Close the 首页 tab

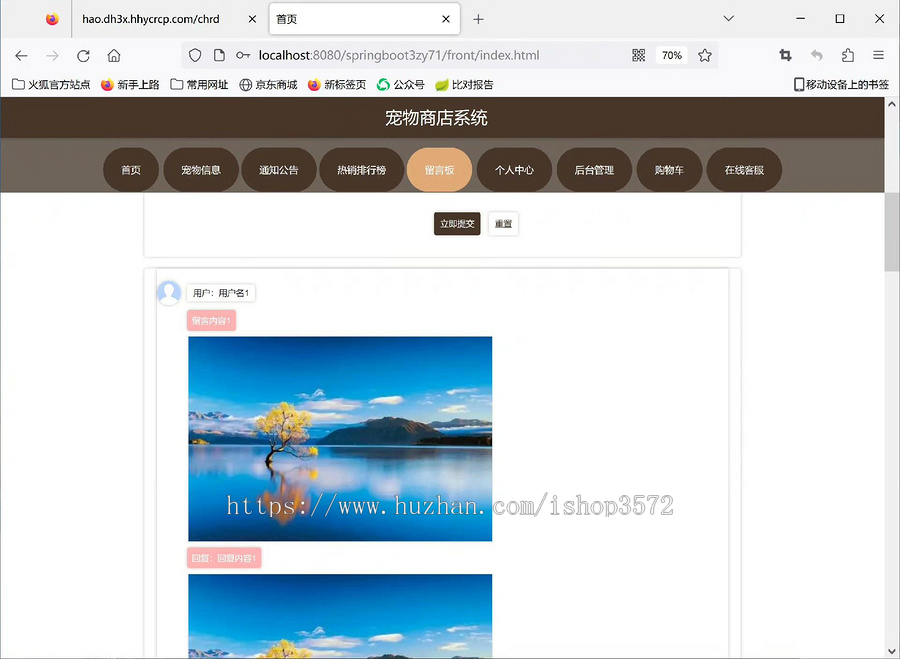pyautogui.click(x=446, y=19)
